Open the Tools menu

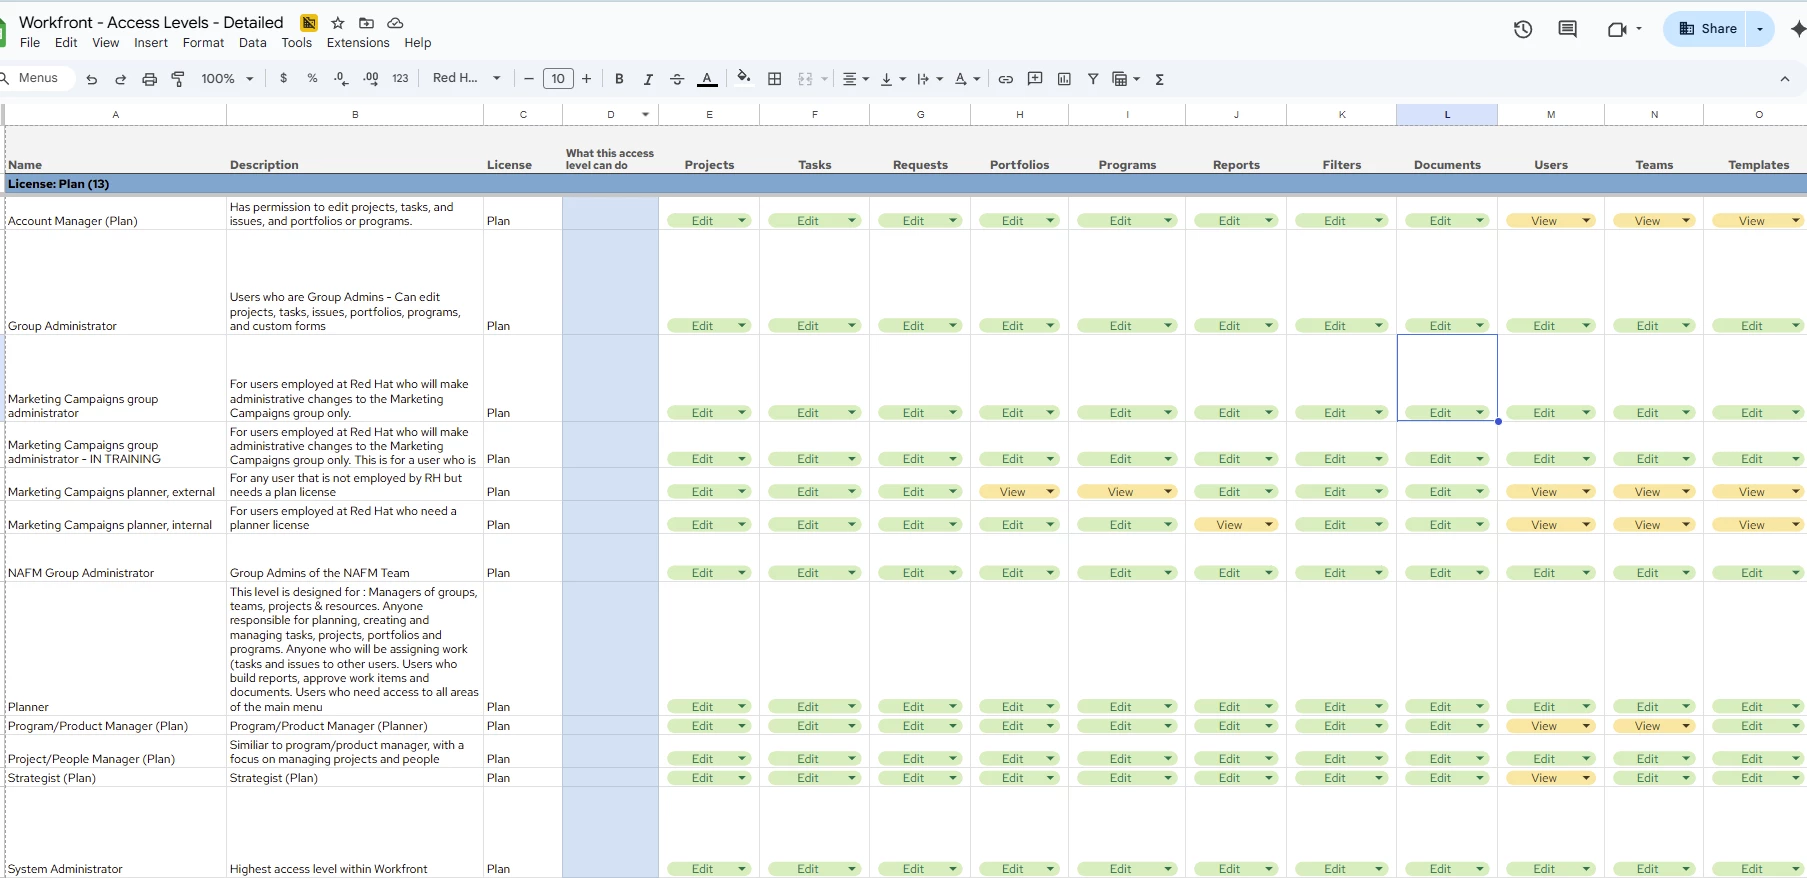pyautogui.click(x=296, y=43)
